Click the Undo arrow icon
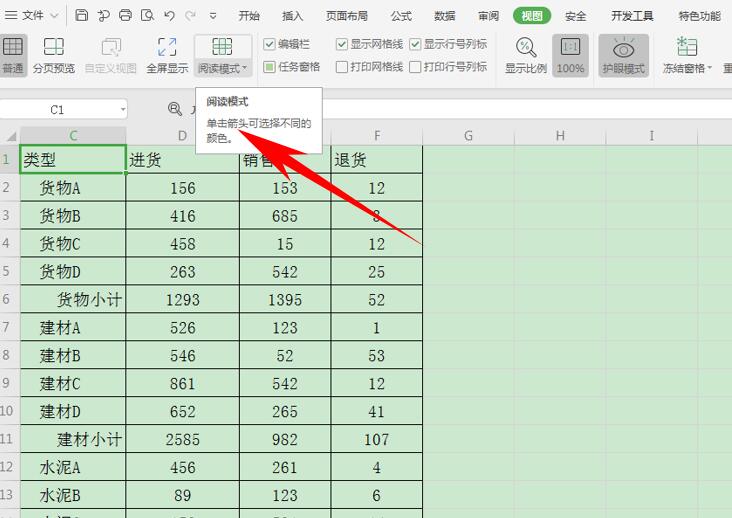Screen dimensions: 732x518 coord(169,16)
